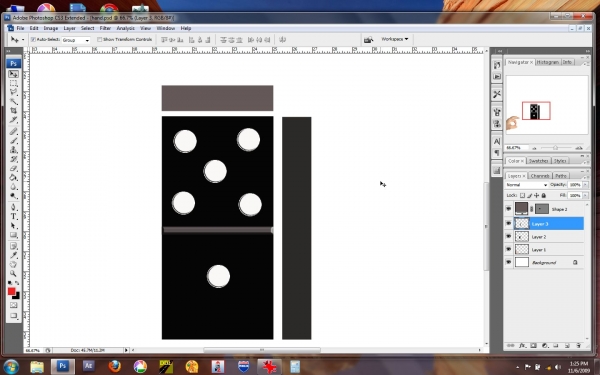Viewport: 600px width, 375px height.
Task: Select the Notes tool
Action: pyautogui.click(x=13, y=246)
